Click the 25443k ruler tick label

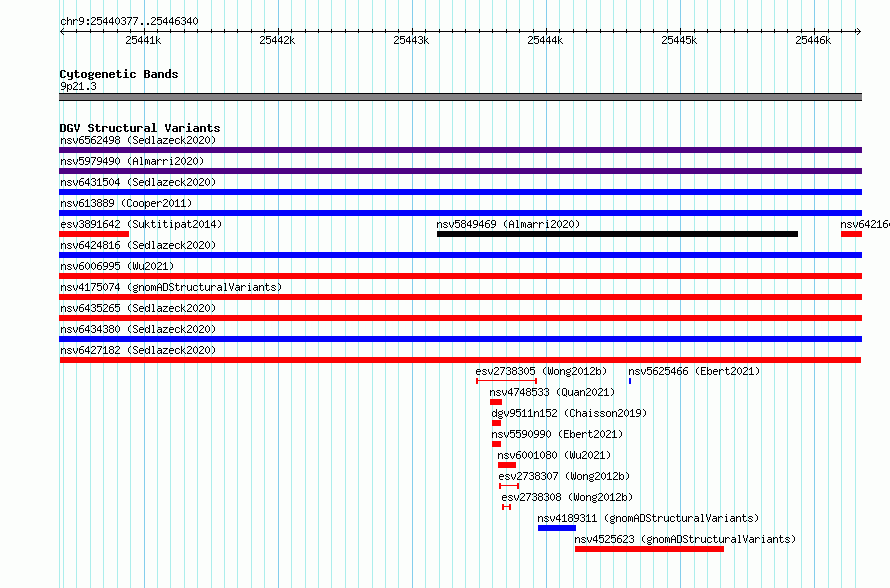click(x=411, y=40)
